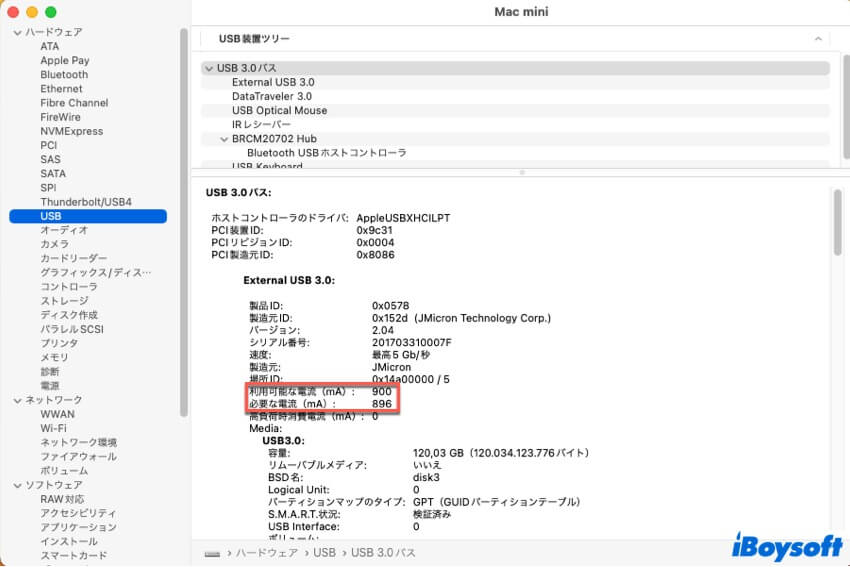This screenshot has width=850, height=567.
Task: Collapse the BRCM20702 Hub node
Action: click(x=224, y=139)
